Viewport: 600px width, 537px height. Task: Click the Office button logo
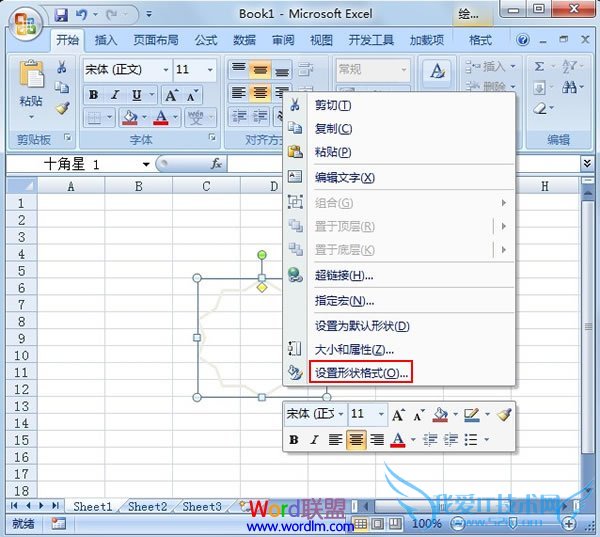click(26, 23)
